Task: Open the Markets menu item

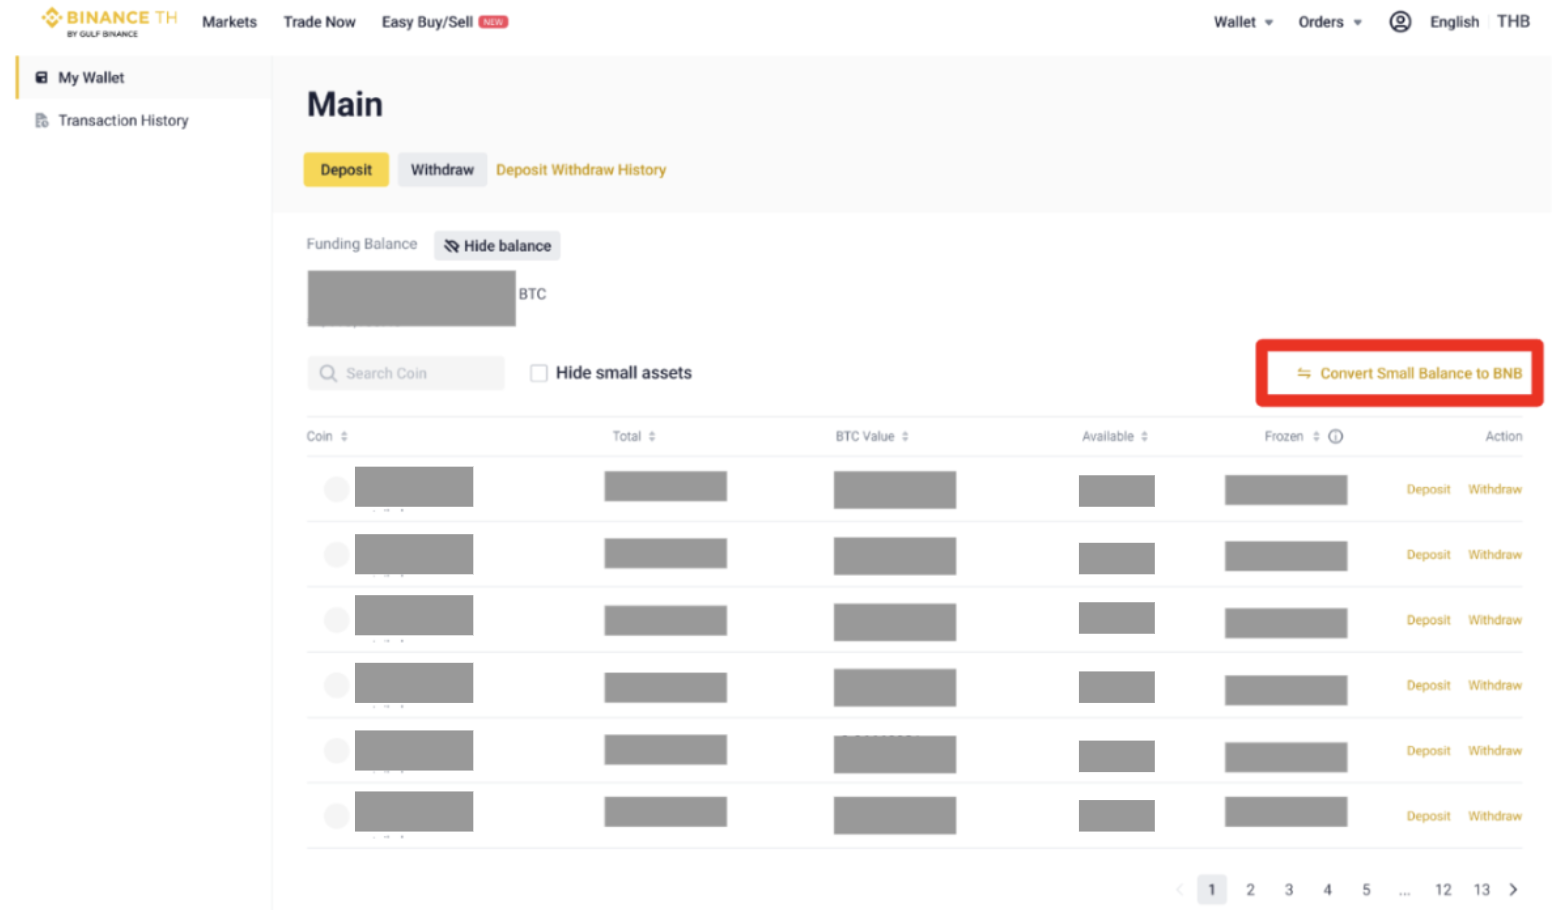Action: [x=229, y=22]
